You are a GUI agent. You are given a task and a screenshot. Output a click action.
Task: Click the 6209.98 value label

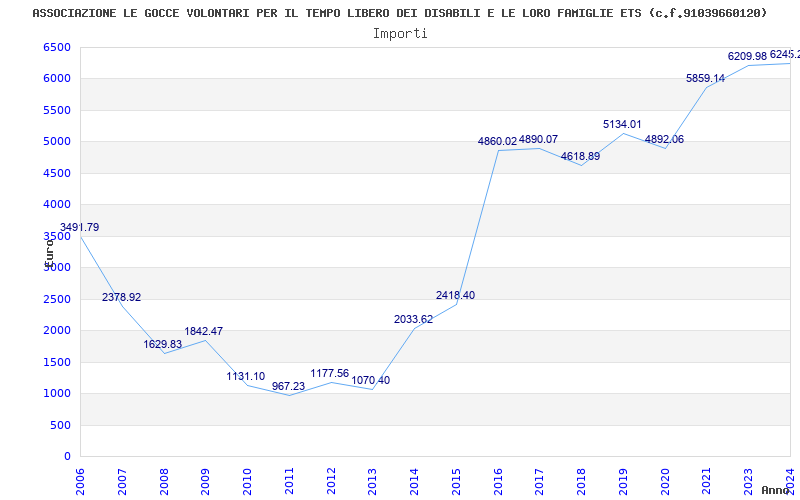747,56
